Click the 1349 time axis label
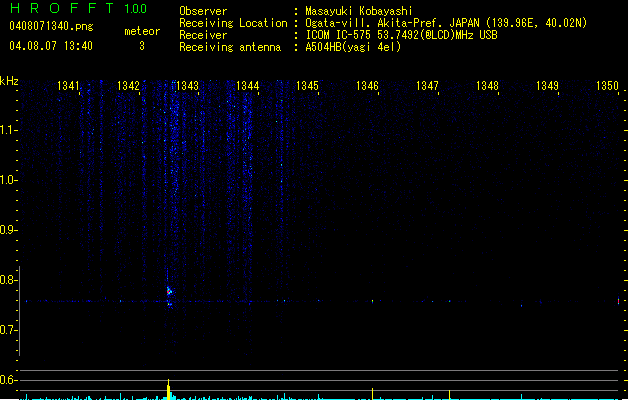 547,86
